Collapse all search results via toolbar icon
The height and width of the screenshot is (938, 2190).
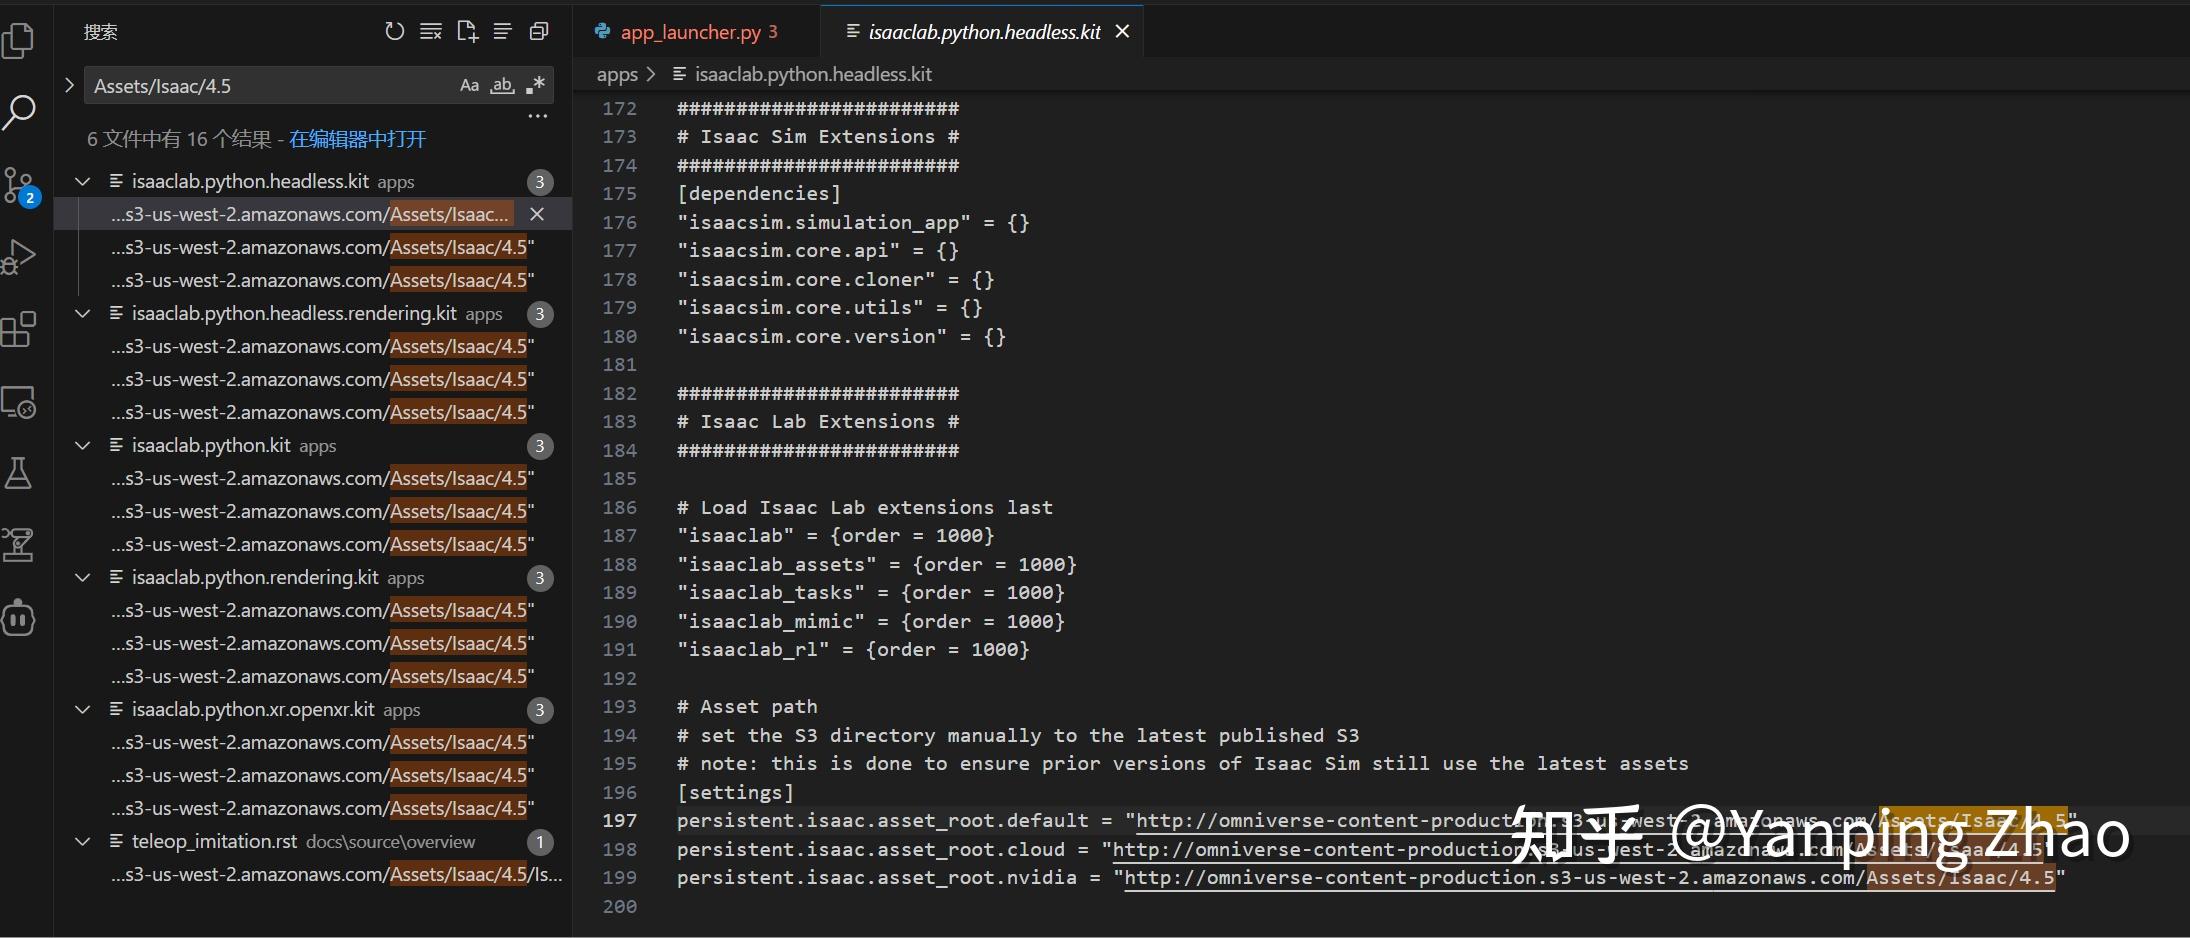[540, 31]
